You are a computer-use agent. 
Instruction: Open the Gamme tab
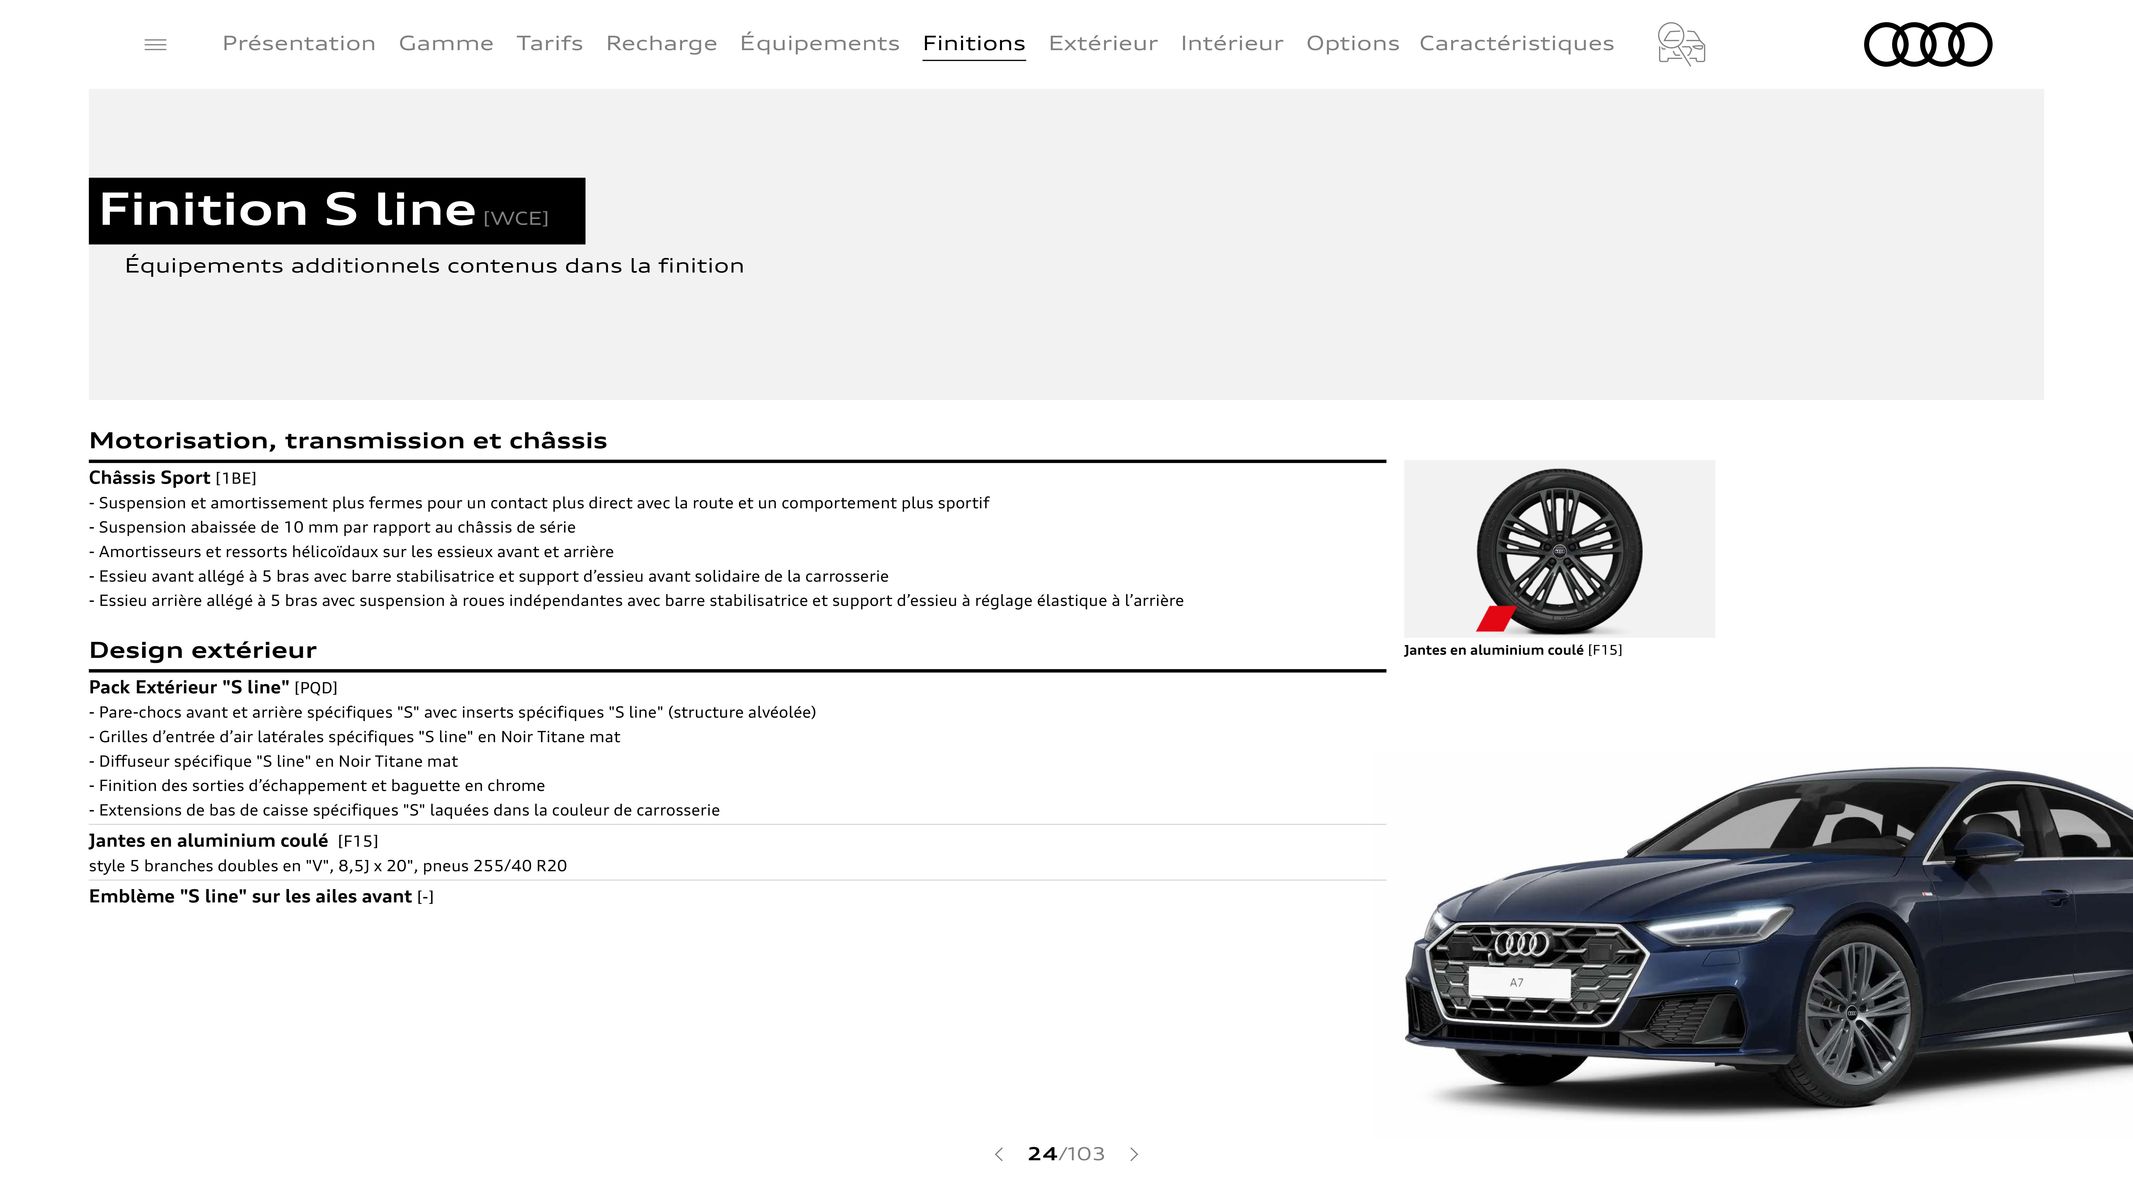[446, 43]
